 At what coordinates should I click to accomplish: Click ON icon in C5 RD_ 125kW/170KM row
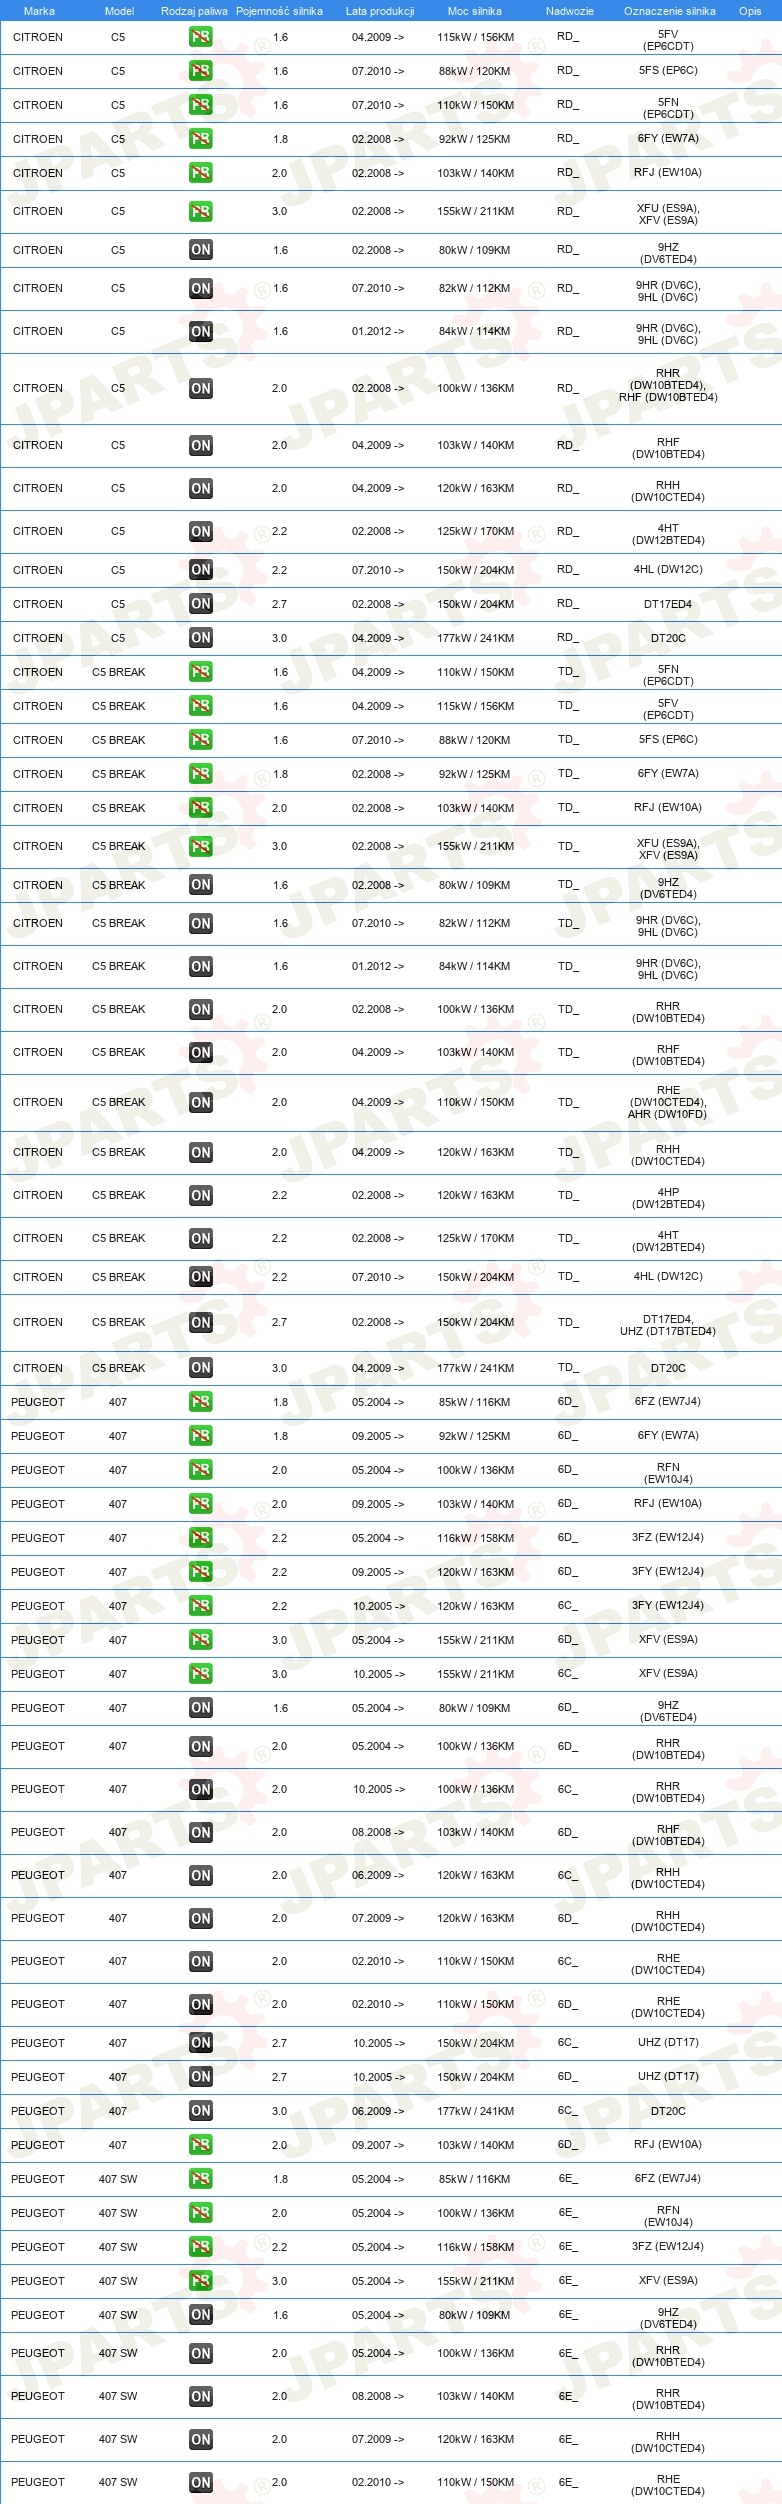coord(201,532)
